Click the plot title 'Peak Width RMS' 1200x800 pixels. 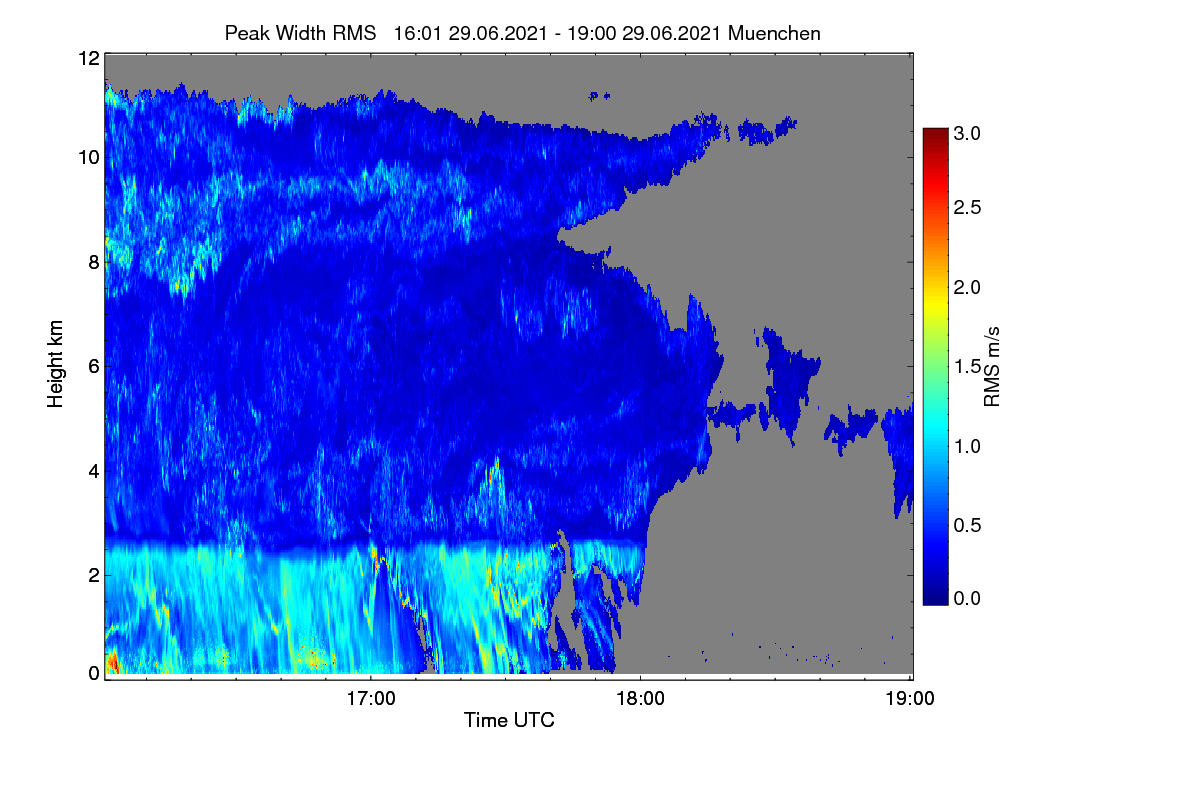(299, 33)
